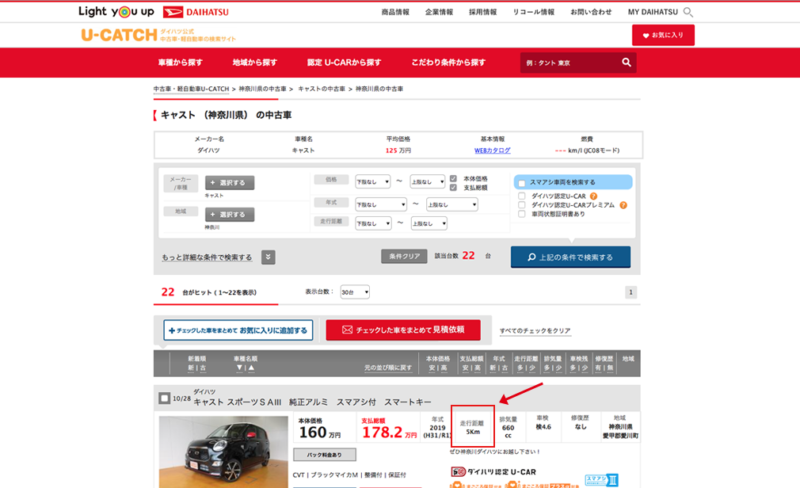The height and width of the screenshot is (488, 800).
Task: Sort car names descending with the ▼ arrow
Action: point(239,368)
